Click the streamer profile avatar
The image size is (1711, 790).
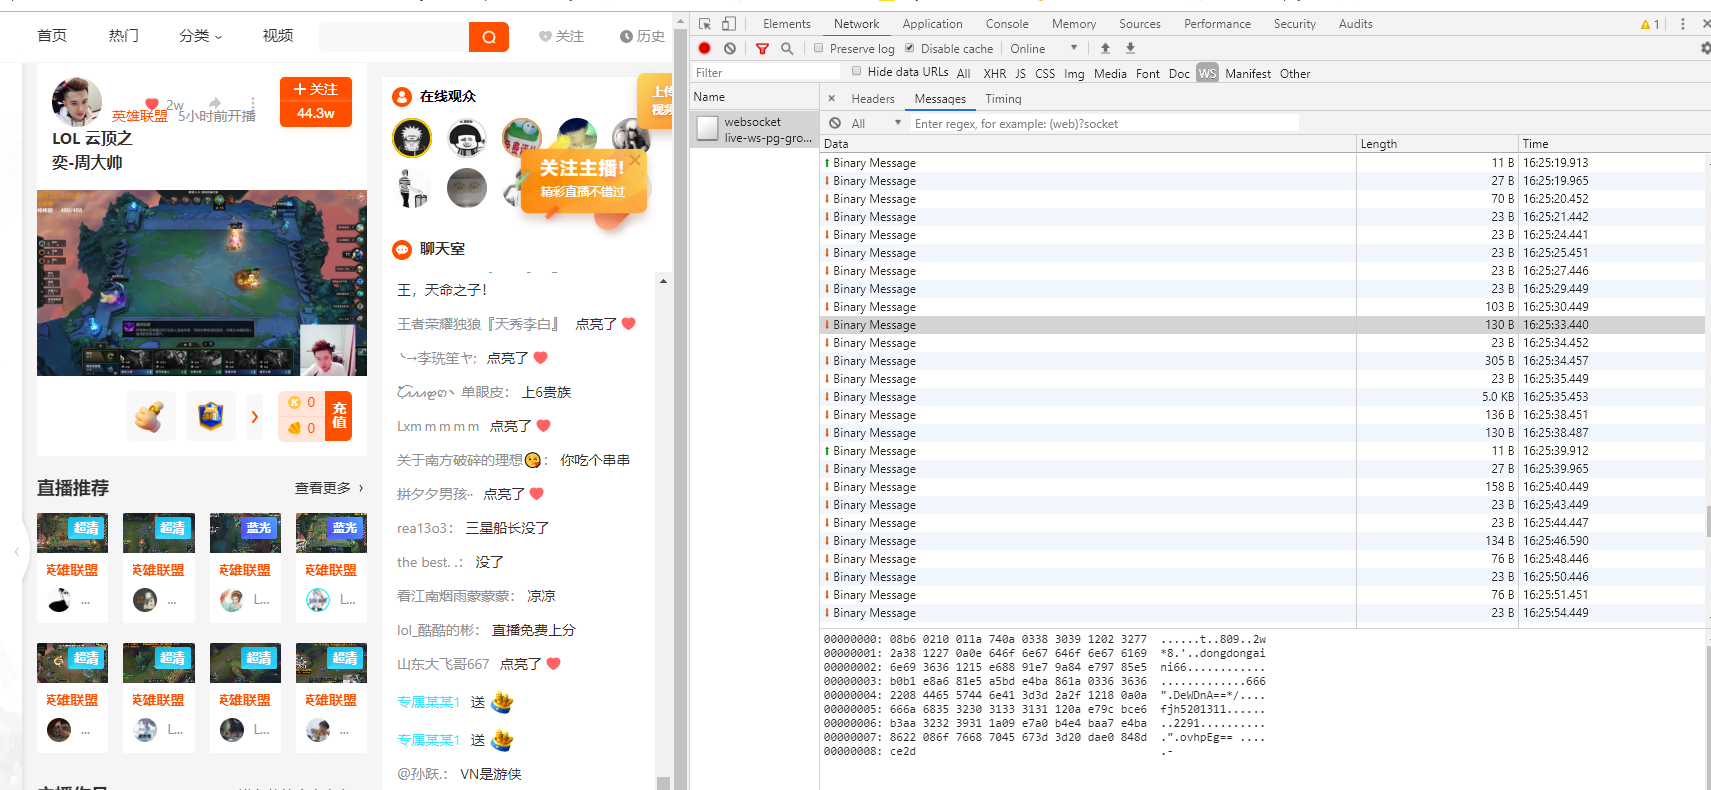[76, 102]
